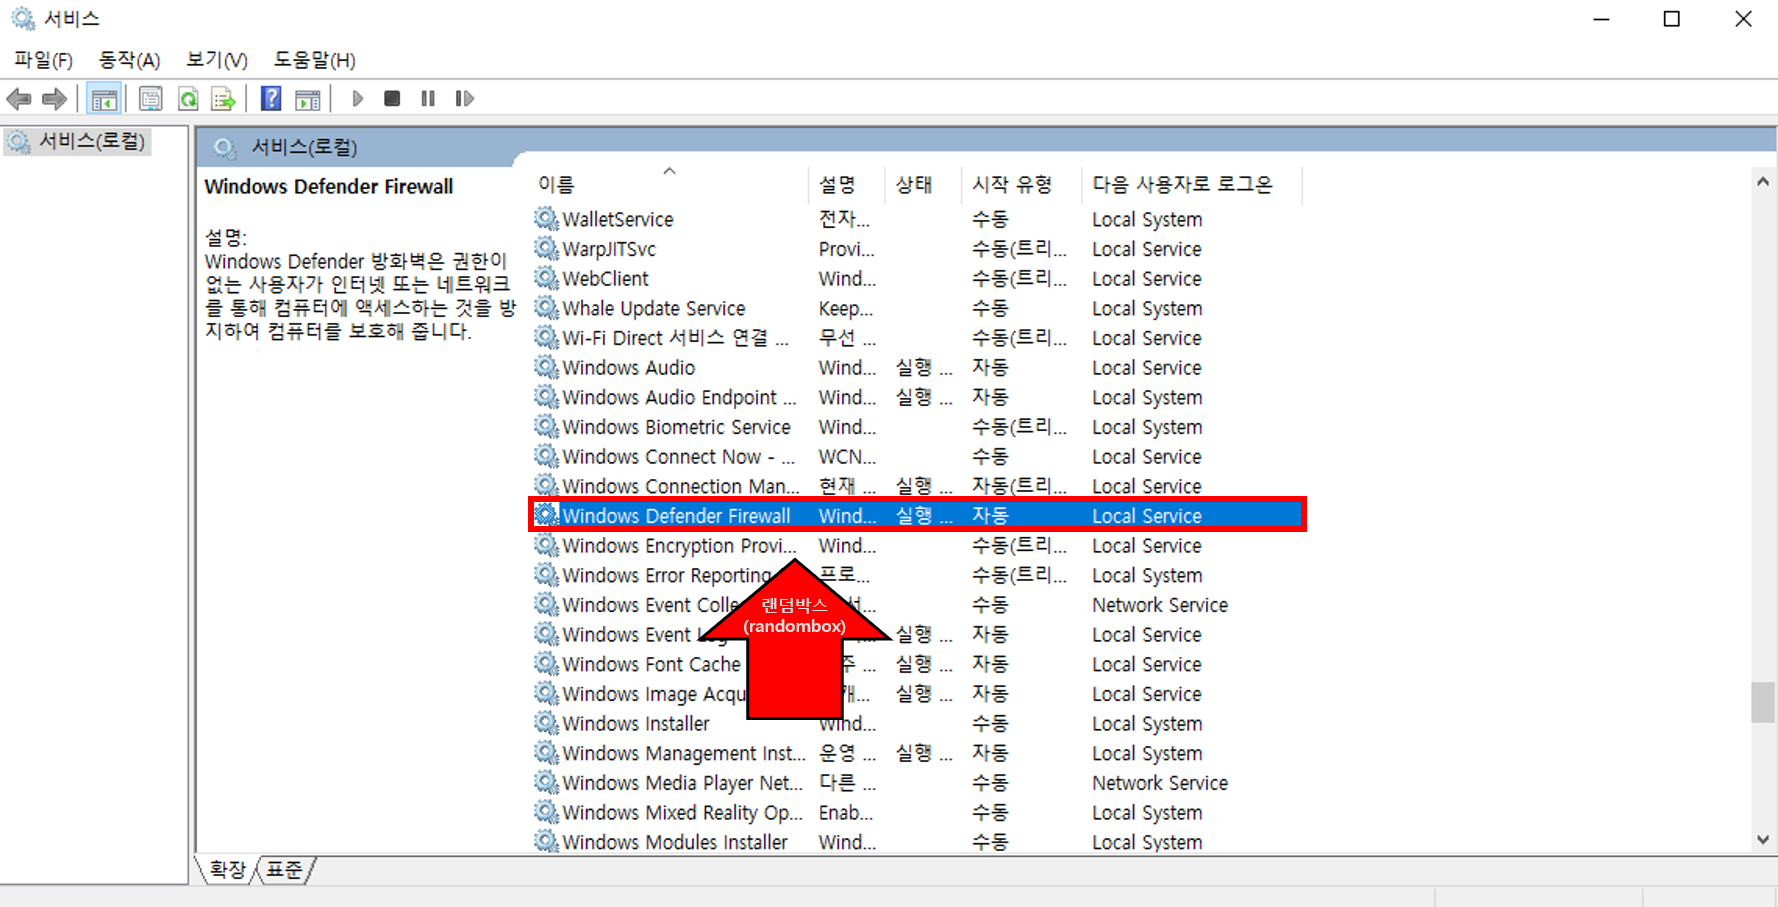The height and width of the screenshot is (907, 1778).
Task: Select the Windows Installer service name
Action: point(636,723)
